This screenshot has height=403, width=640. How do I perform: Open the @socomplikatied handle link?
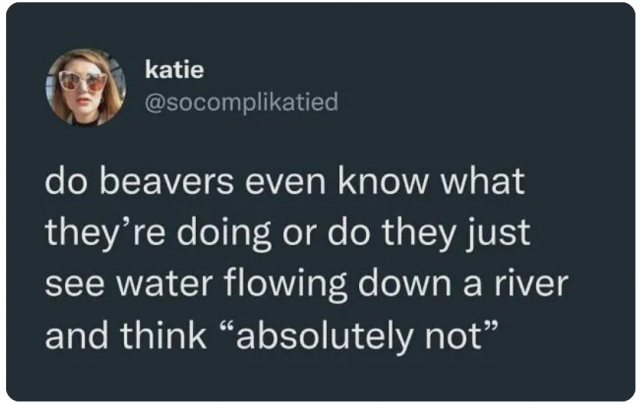241,101
